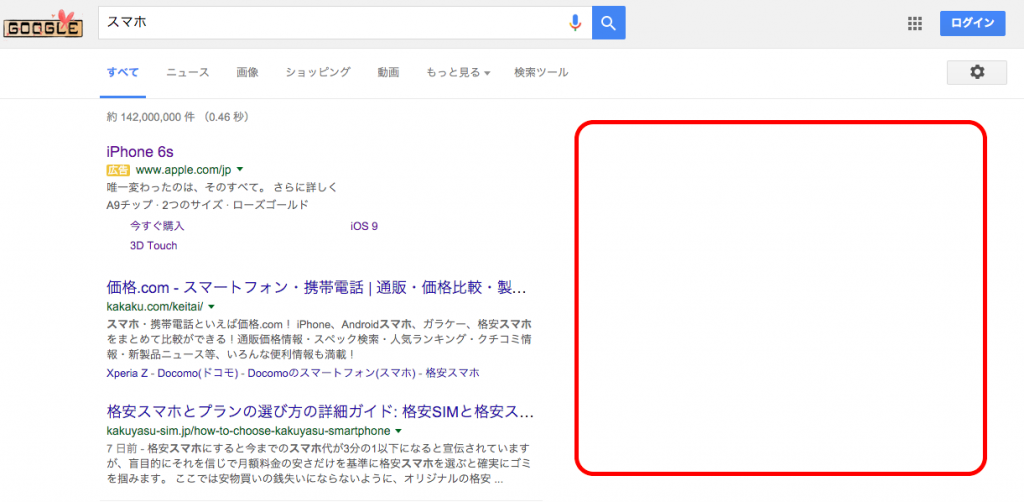Click the www.apple.com/jp URL text
The width and height of the screenshot is (1024, 502).
pyautogui.click(x=184, y=170)
